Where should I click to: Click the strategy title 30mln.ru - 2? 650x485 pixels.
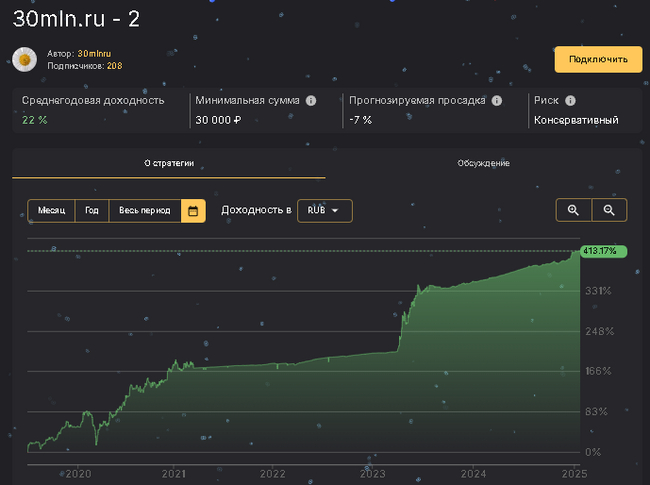78,18
